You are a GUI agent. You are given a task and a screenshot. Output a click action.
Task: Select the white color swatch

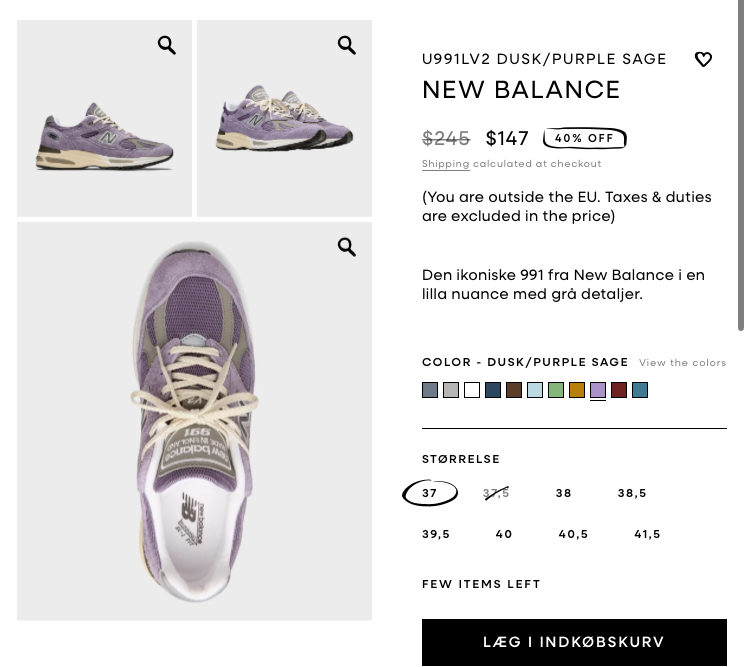point(472,390)
